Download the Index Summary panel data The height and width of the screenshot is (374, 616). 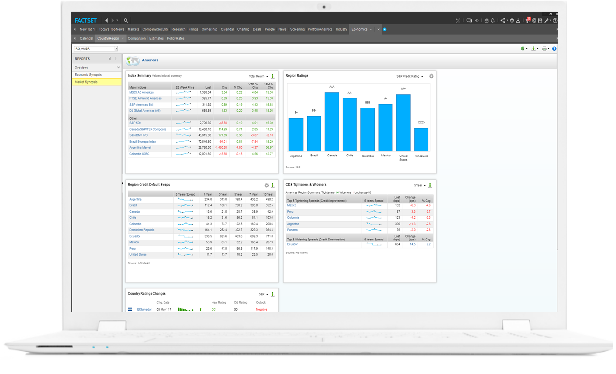[273, 76]
